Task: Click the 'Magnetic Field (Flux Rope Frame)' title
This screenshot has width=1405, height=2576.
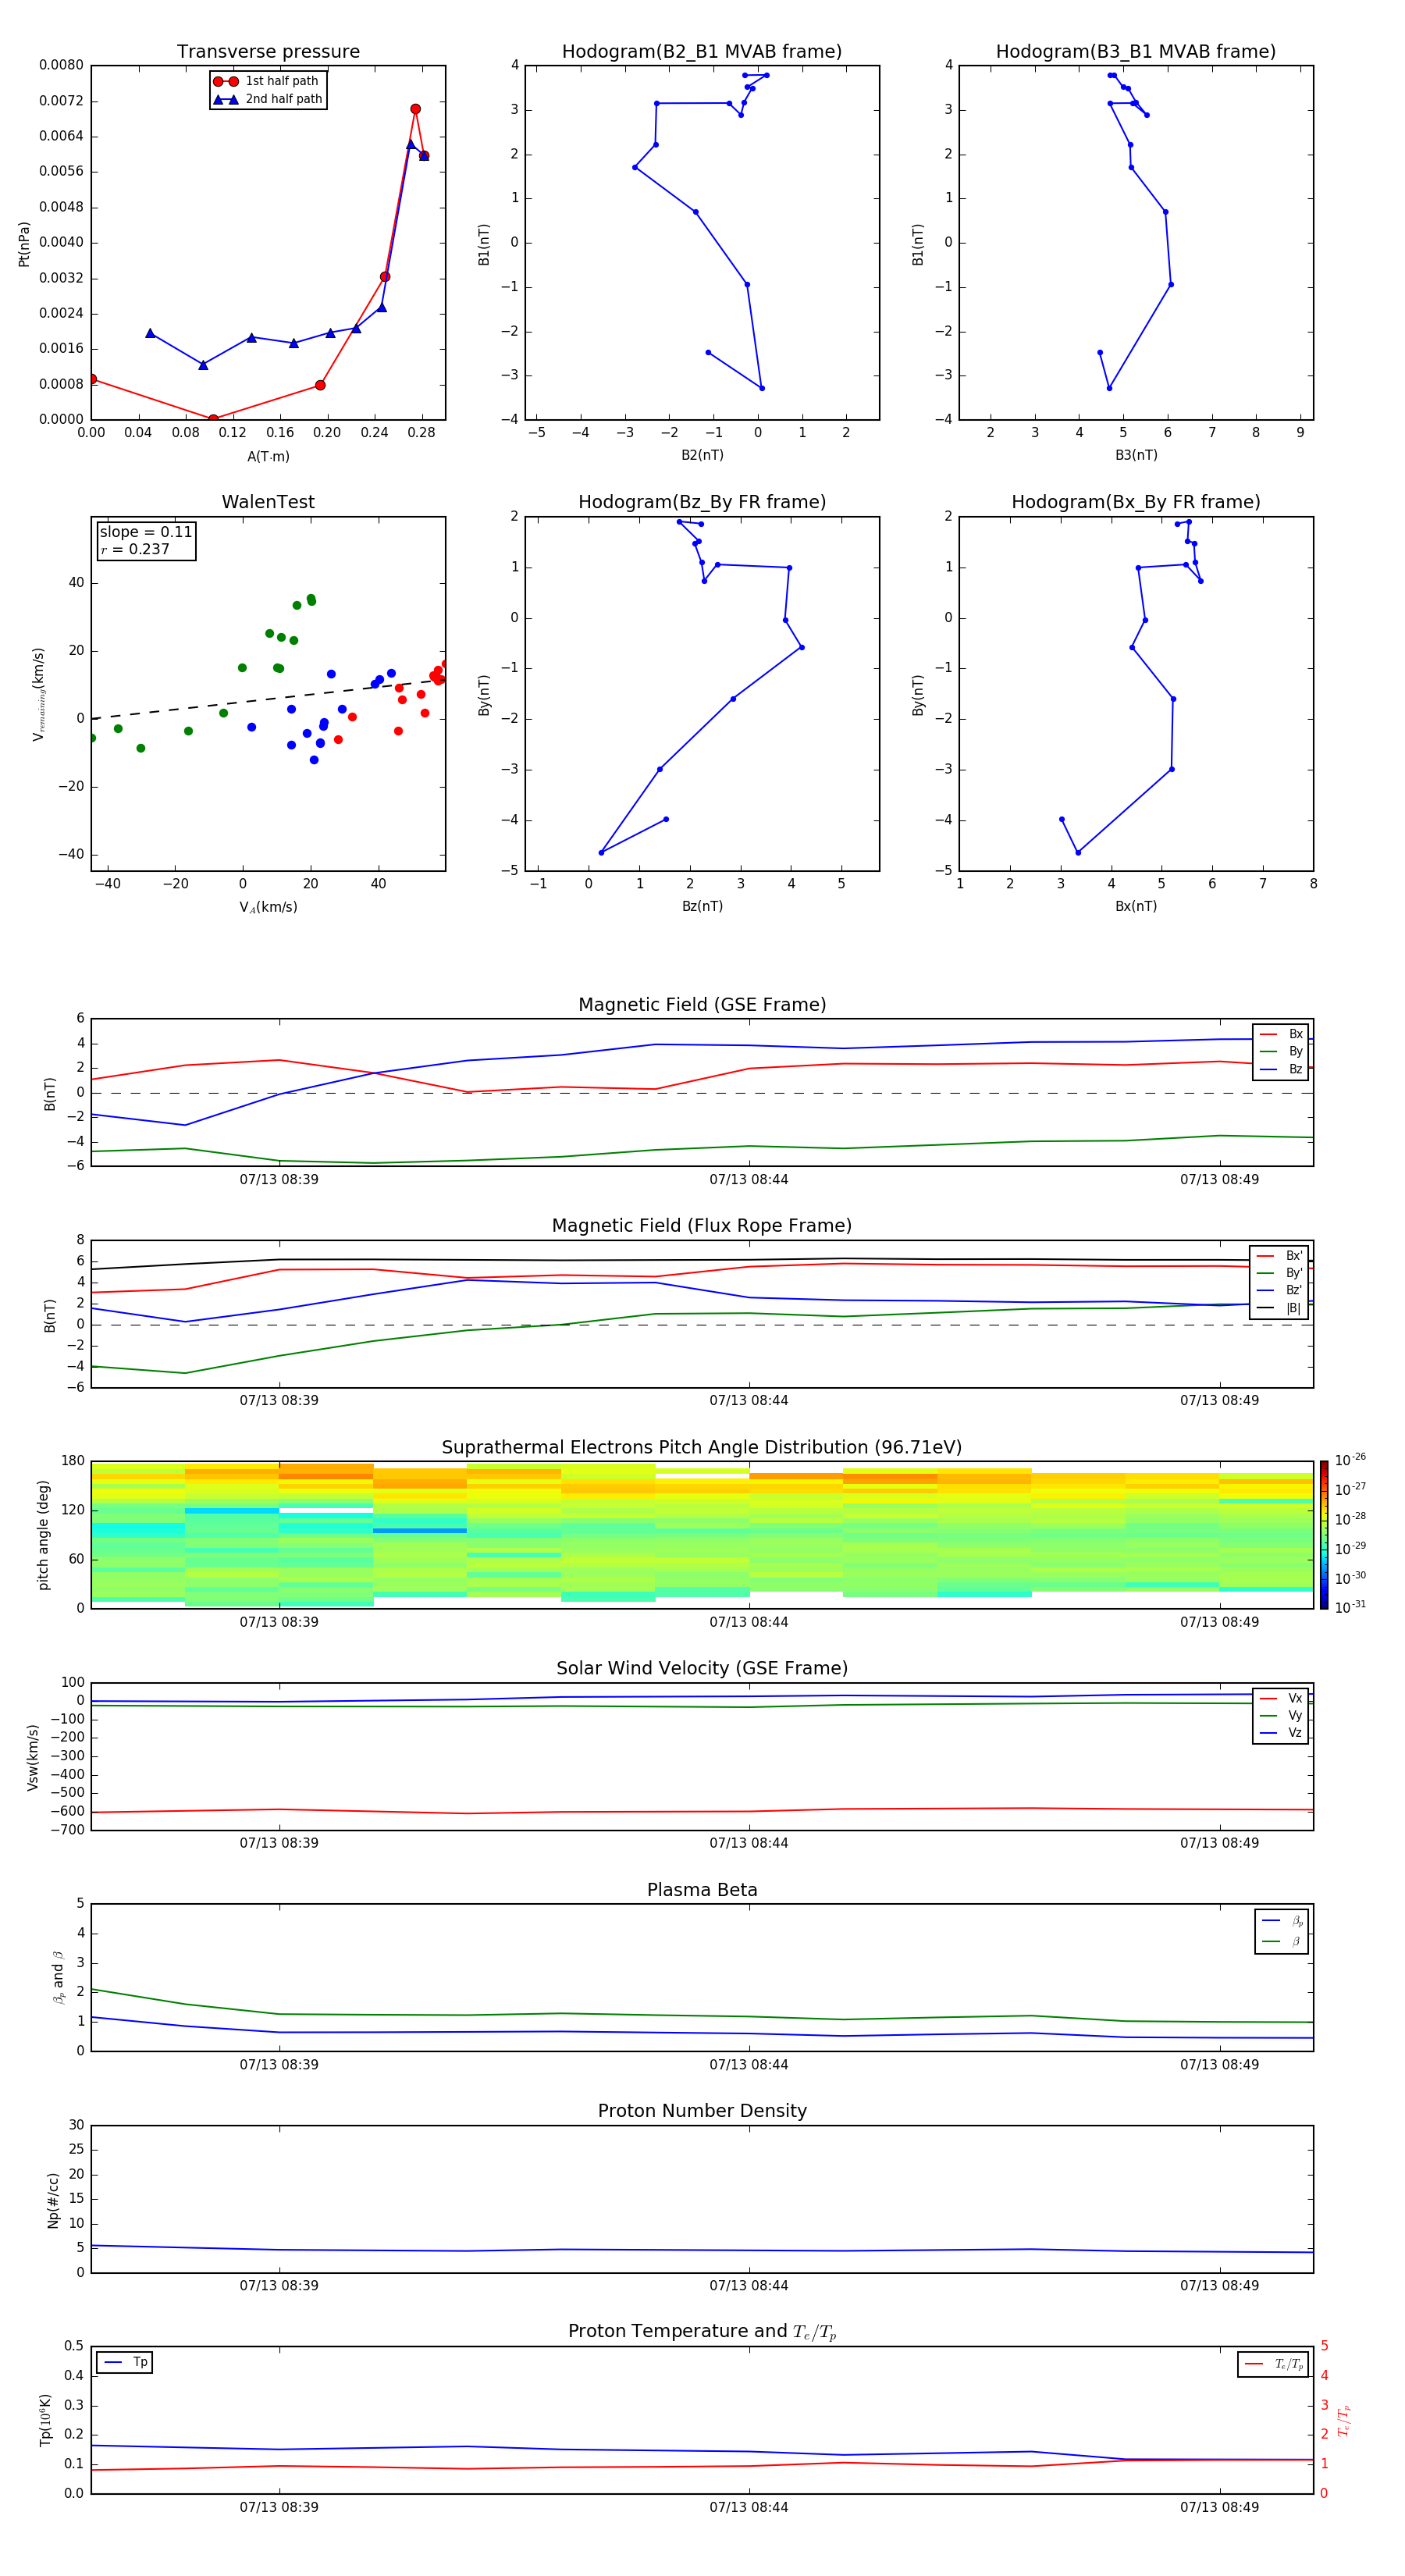Action: (702, 1226)
